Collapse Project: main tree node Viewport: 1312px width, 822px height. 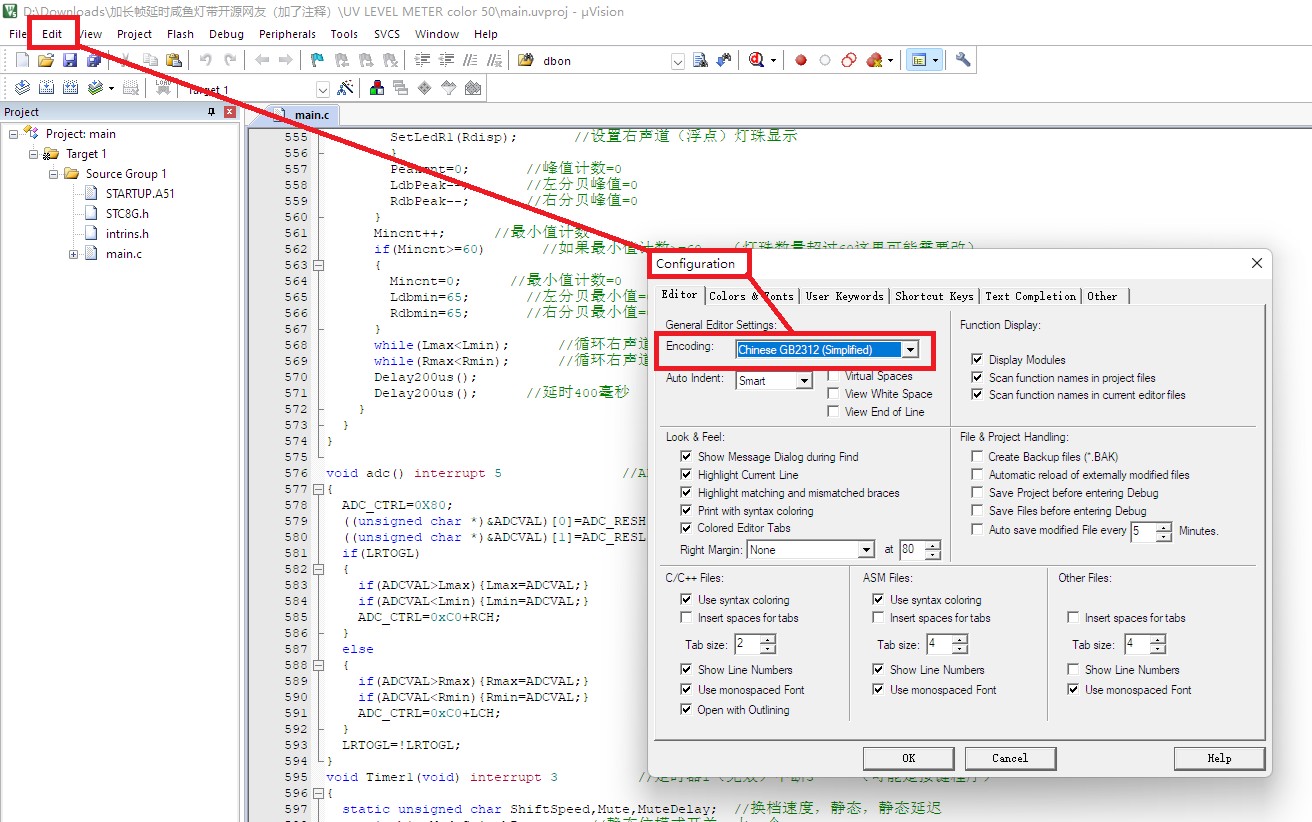point(14,134)
